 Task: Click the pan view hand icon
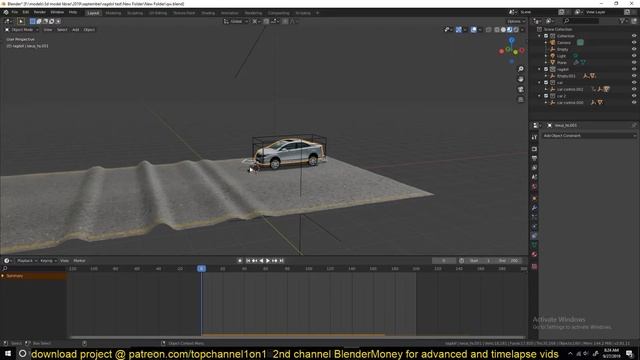521,79
